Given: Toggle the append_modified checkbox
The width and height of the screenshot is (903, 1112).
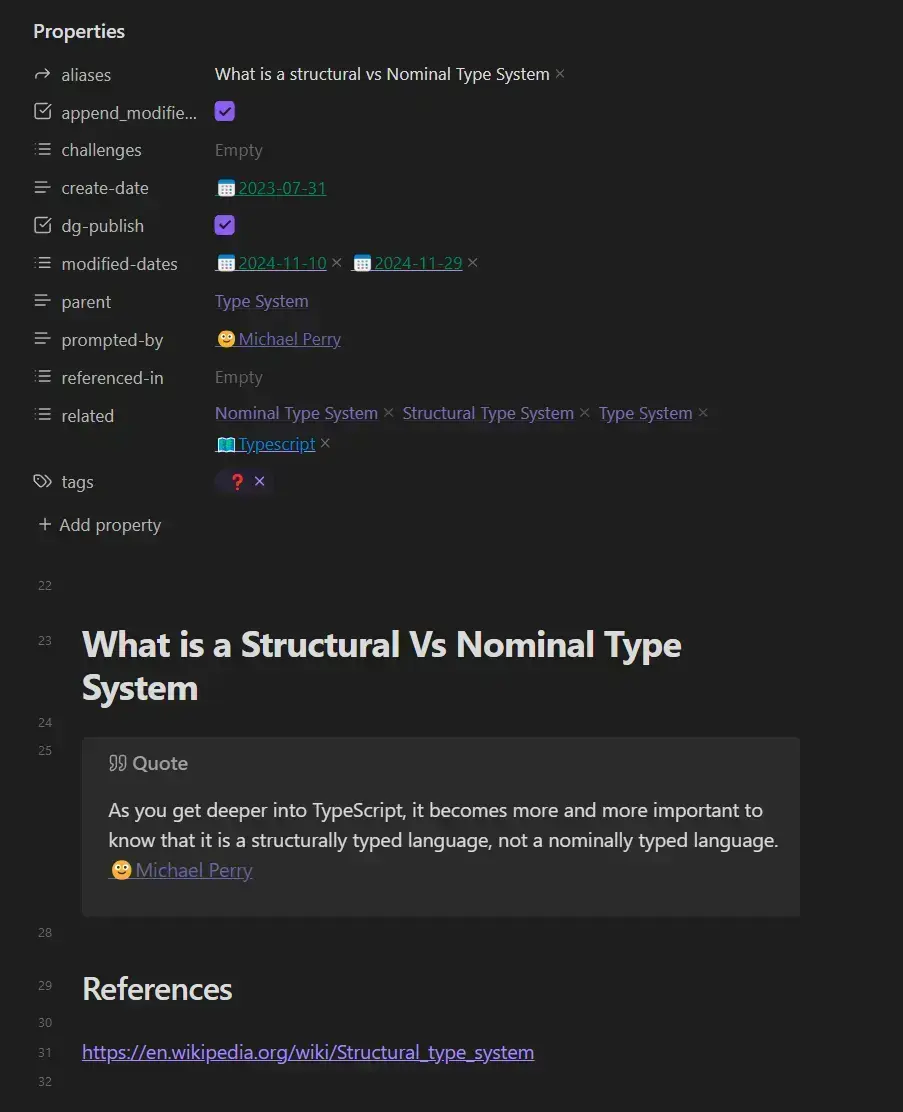Looking at the screenshot, I should (x=225, y=112).
